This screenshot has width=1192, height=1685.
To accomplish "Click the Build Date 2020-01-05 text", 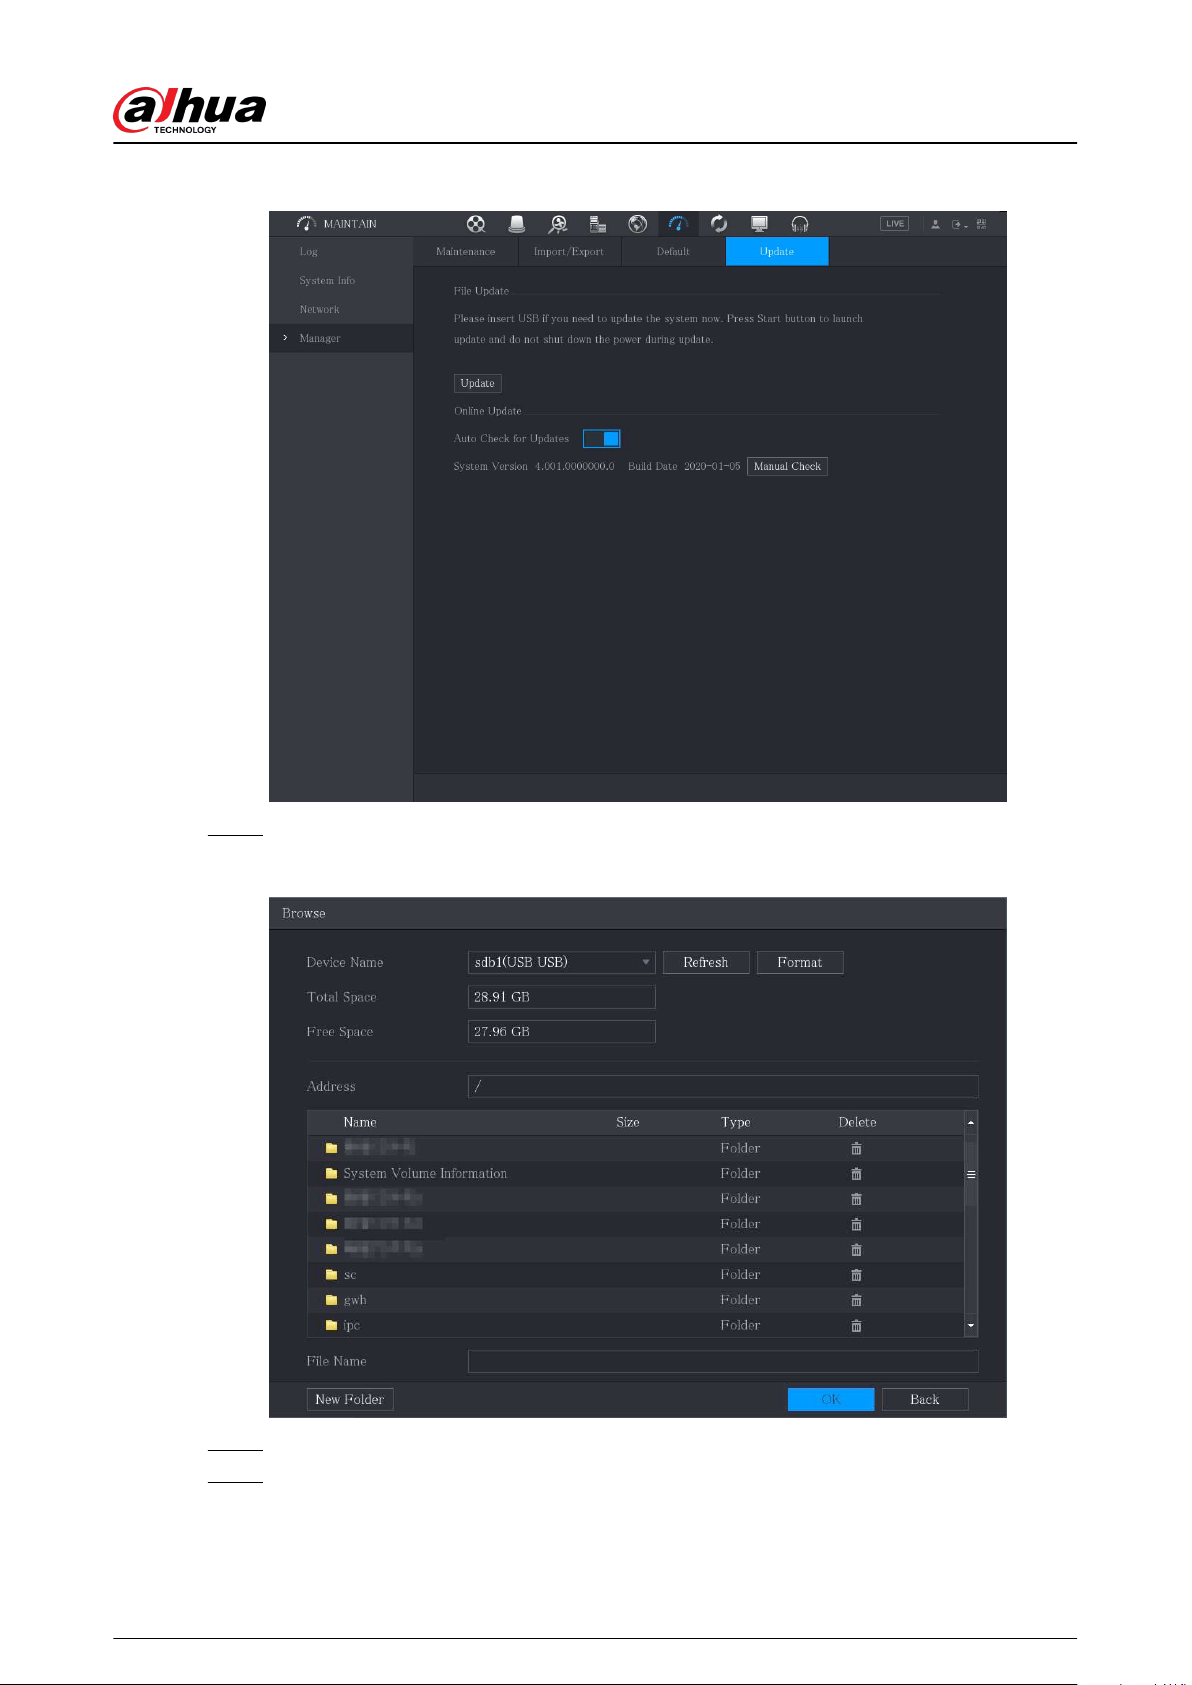I will (x=684, y=467).
